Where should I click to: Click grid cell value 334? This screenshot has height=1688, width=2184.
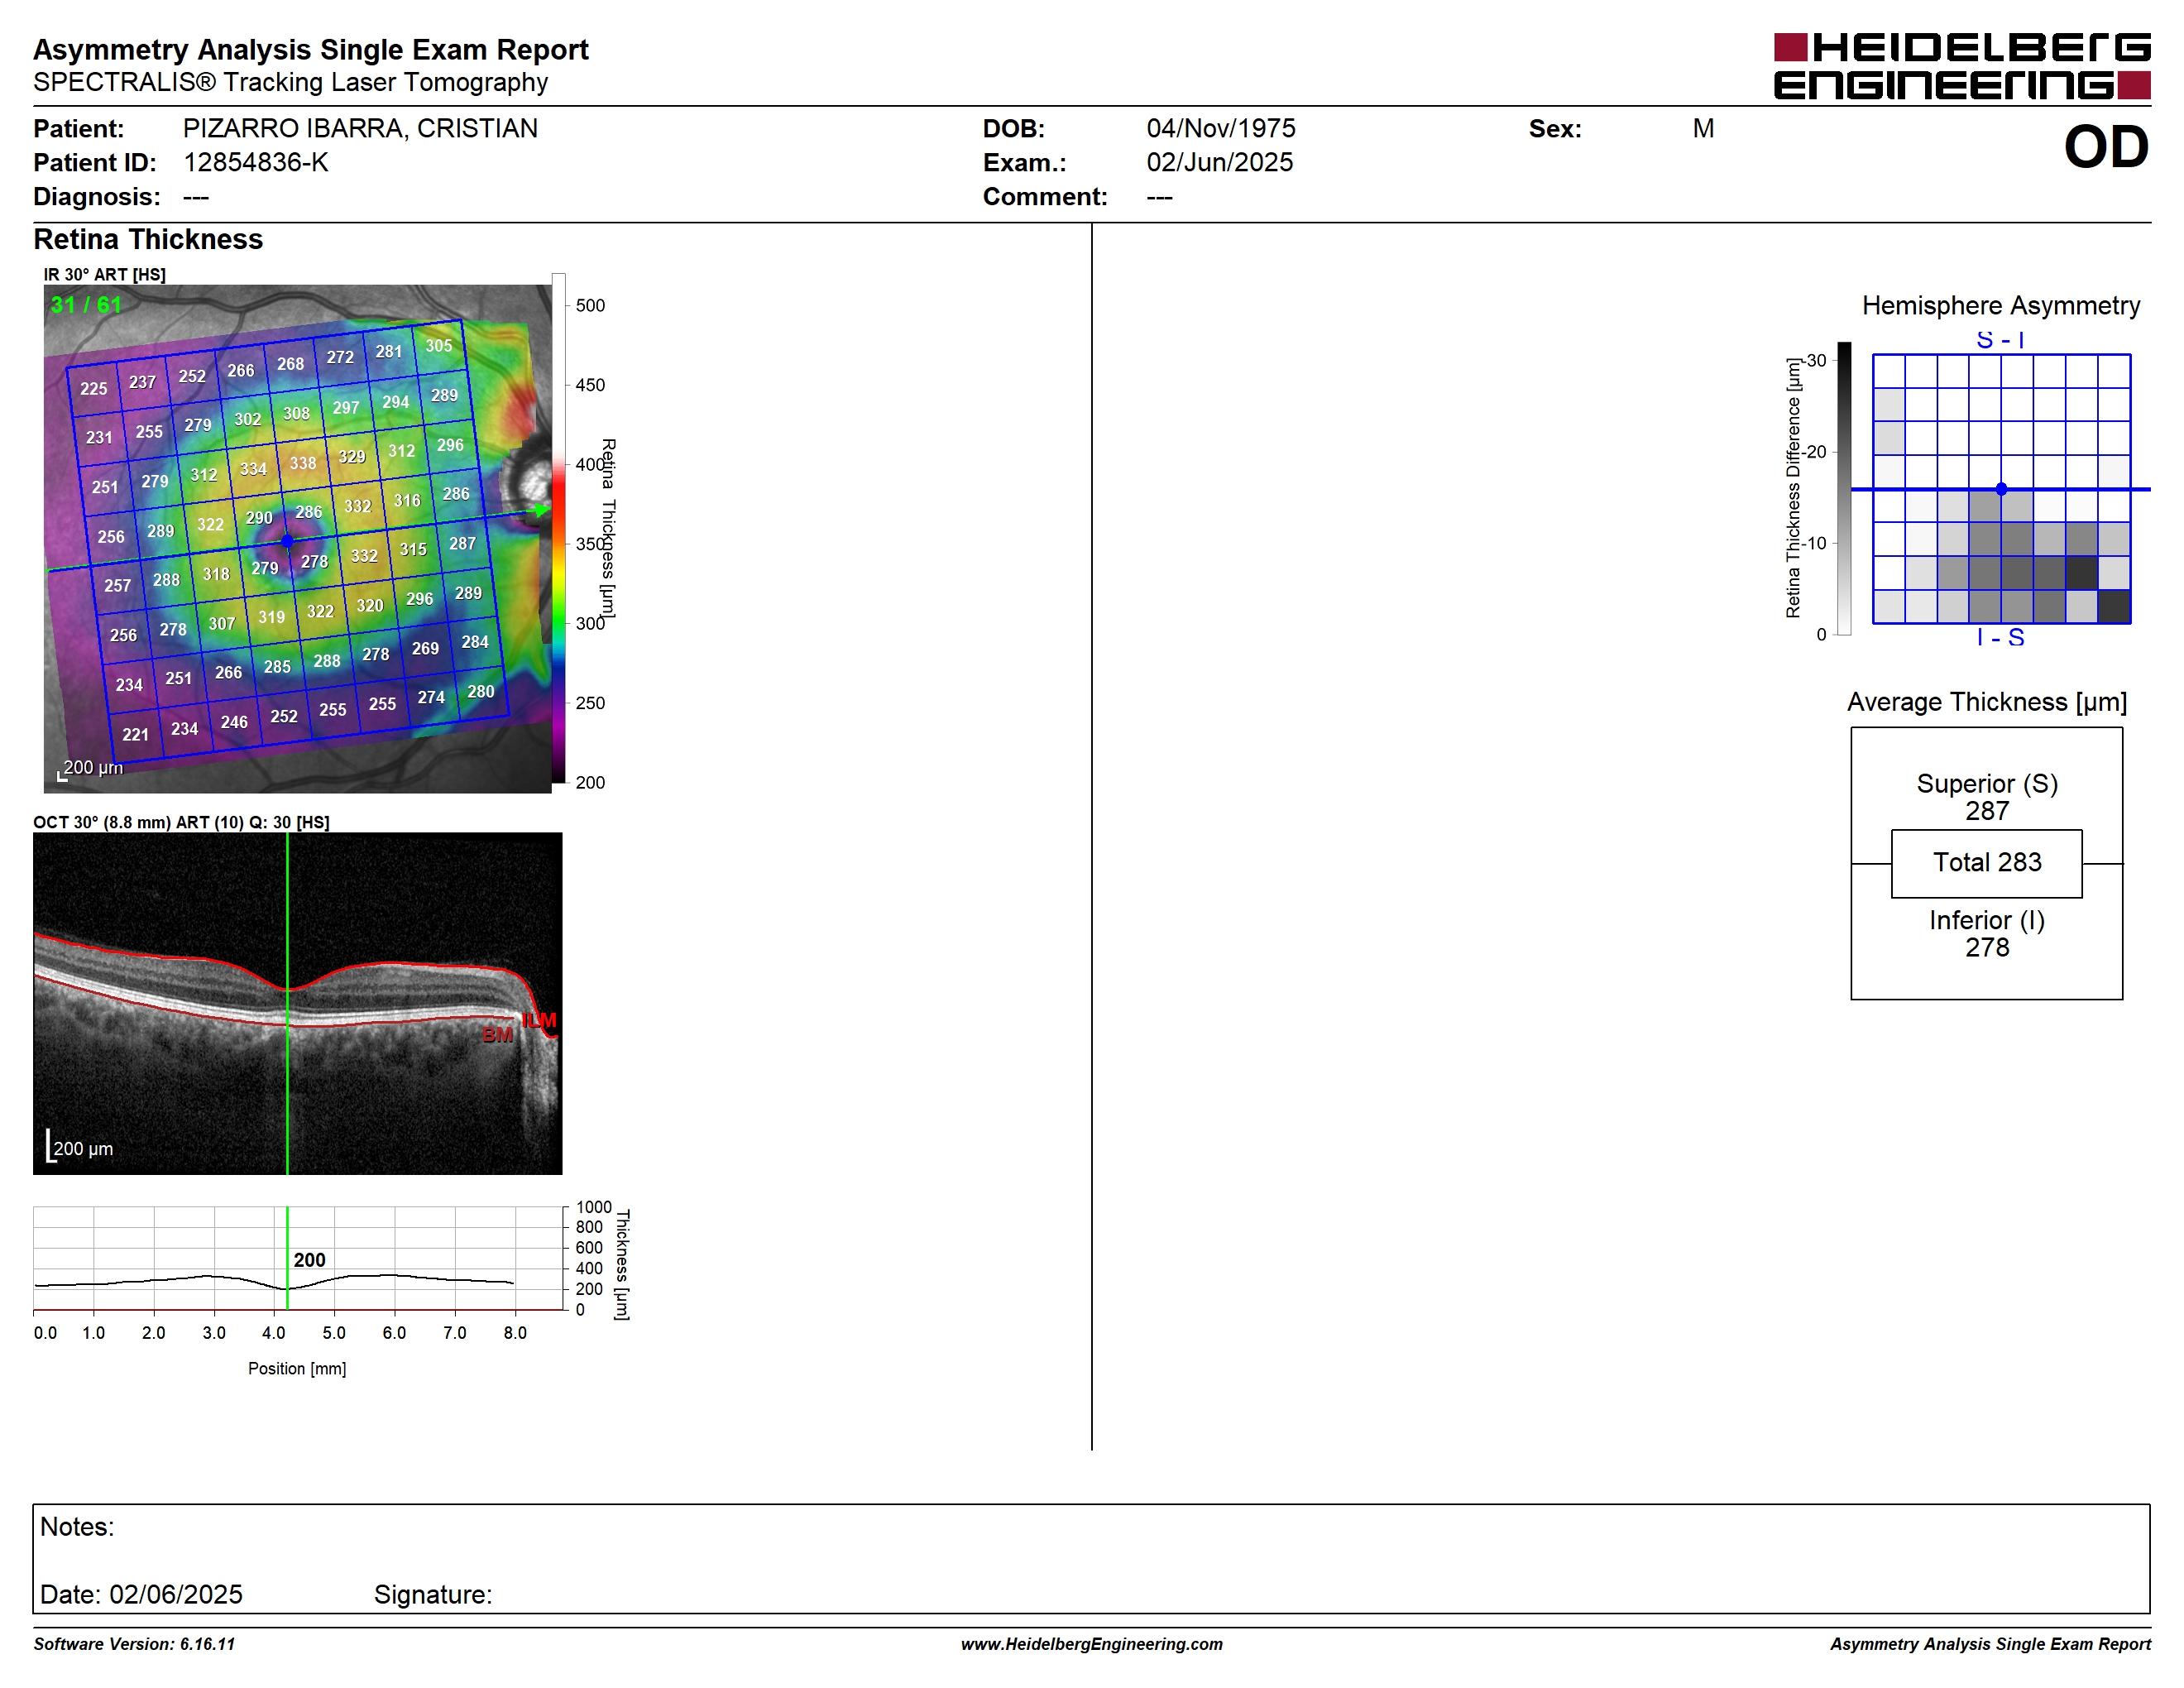pyautogui.click(x=253, y=468)
